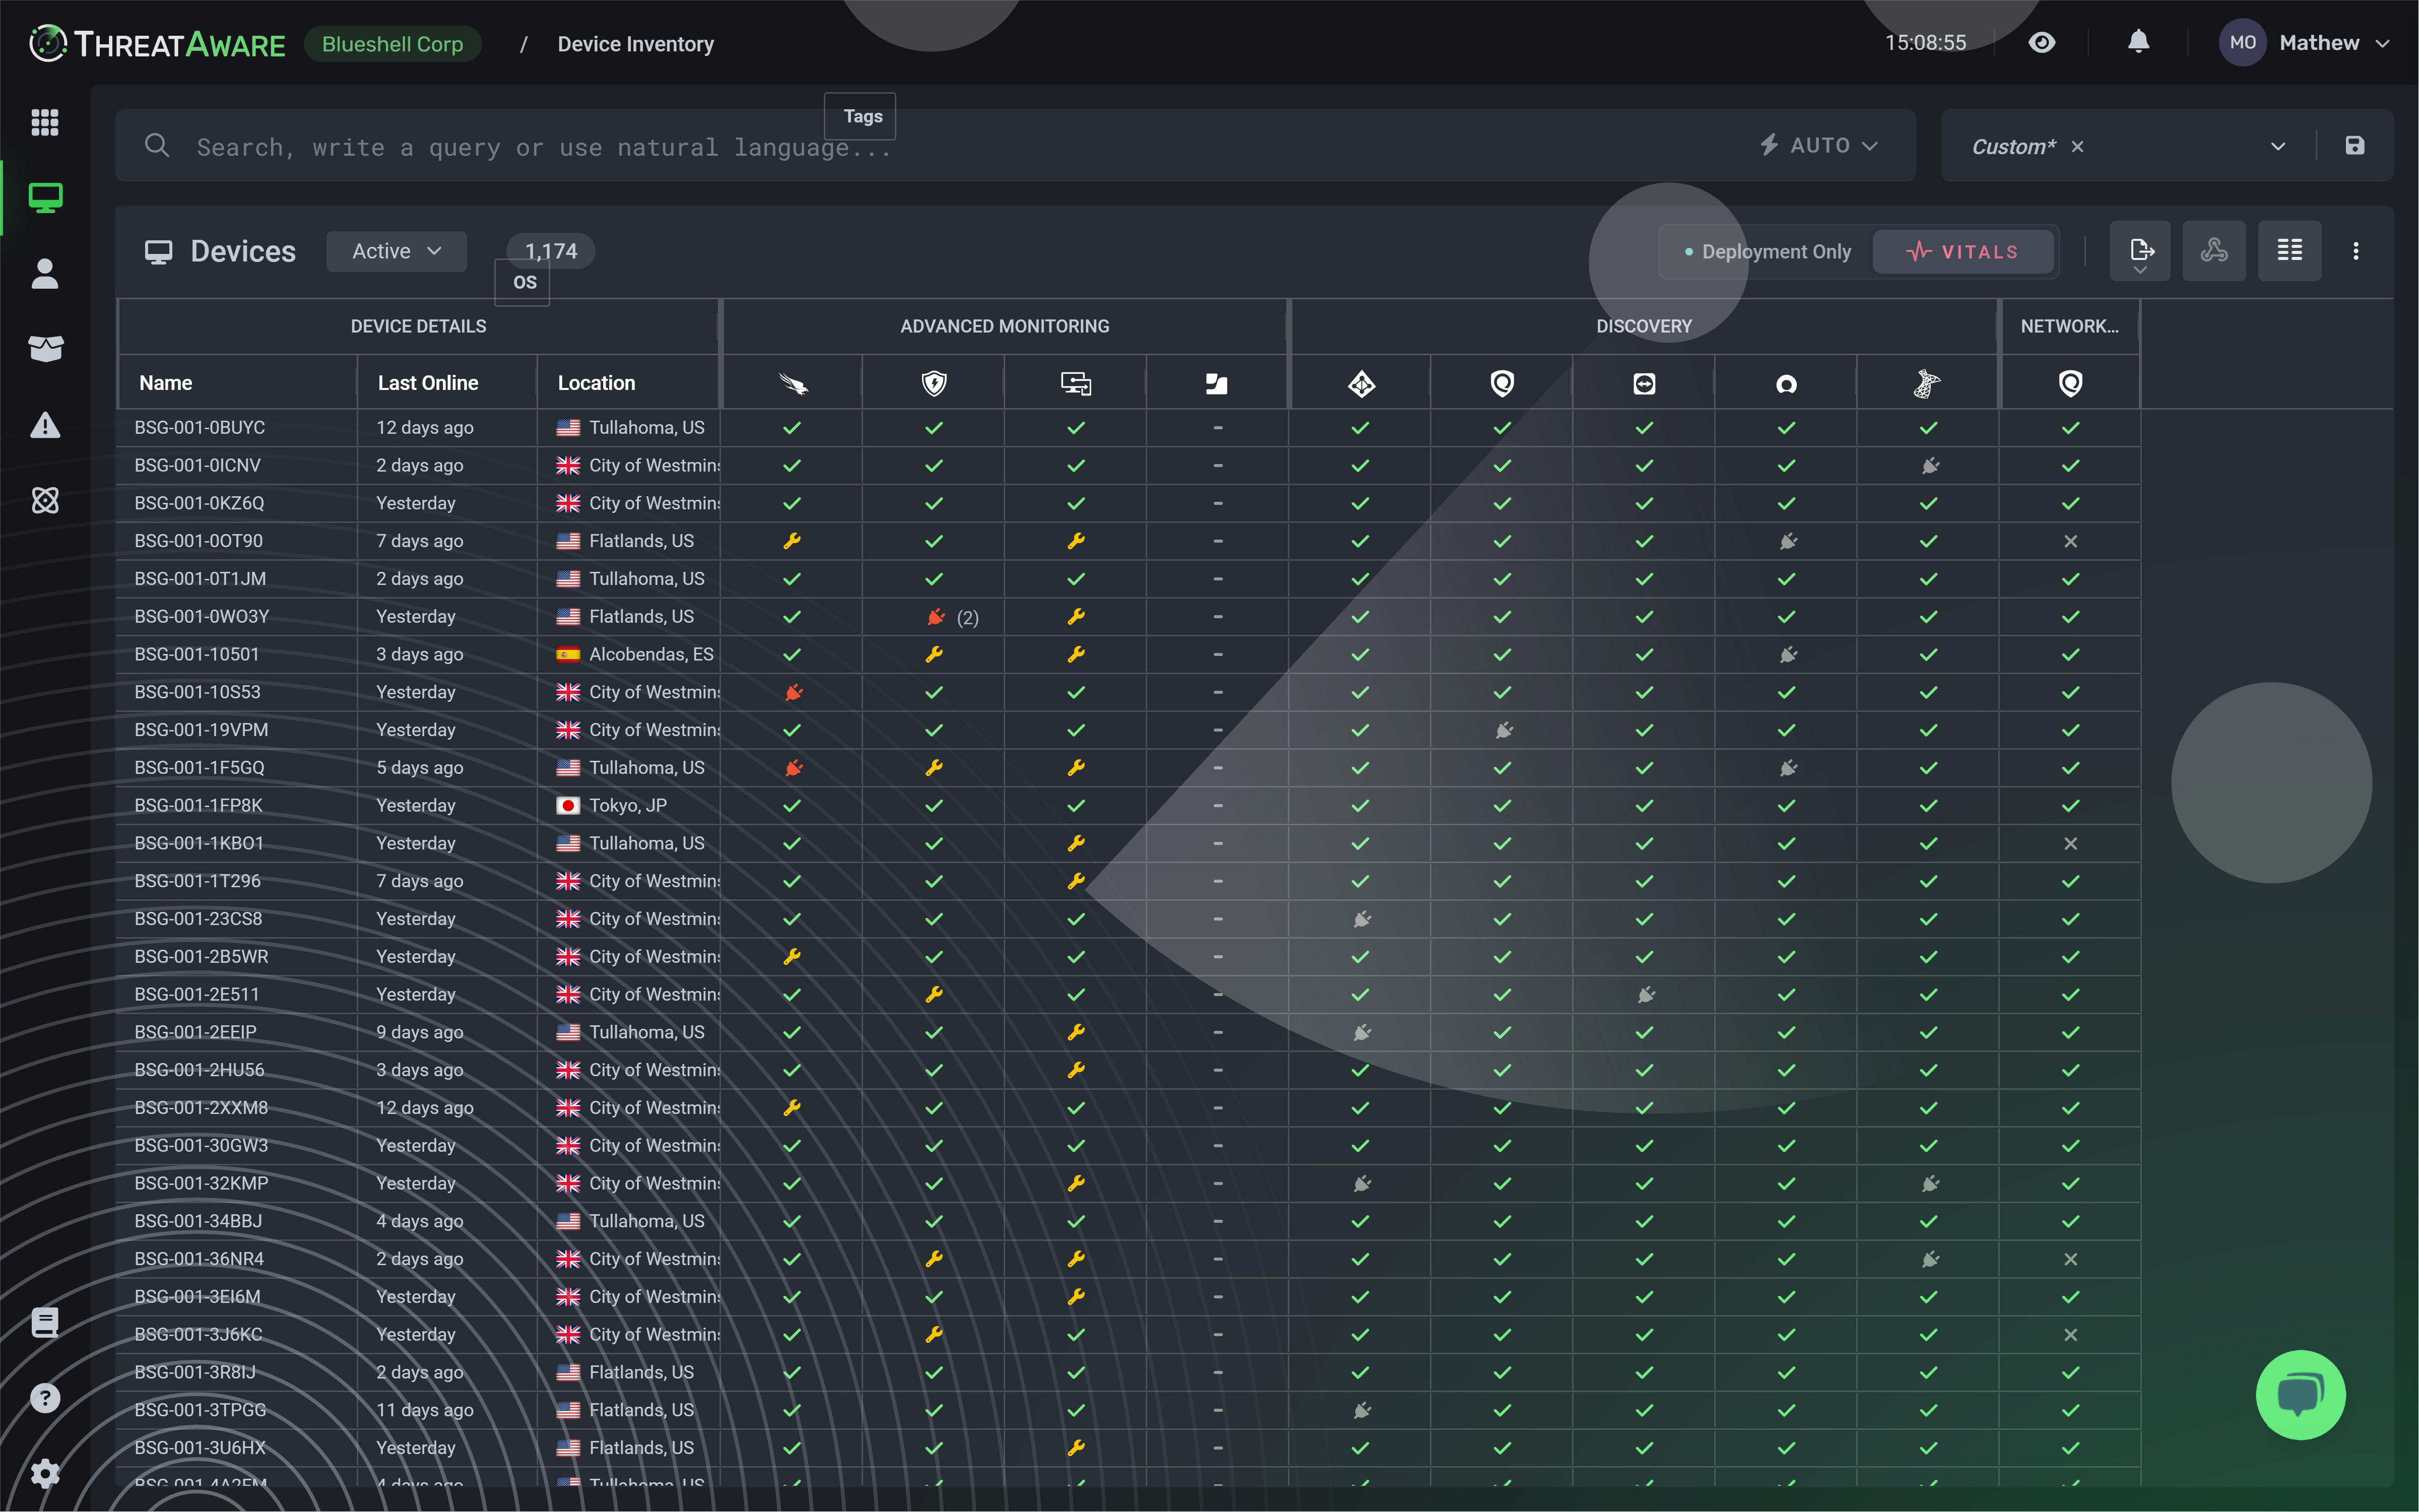This screenshot has height=1512, width=2419.
Task: Open the package box icon in the sidebar
Action: click(45, 349)
